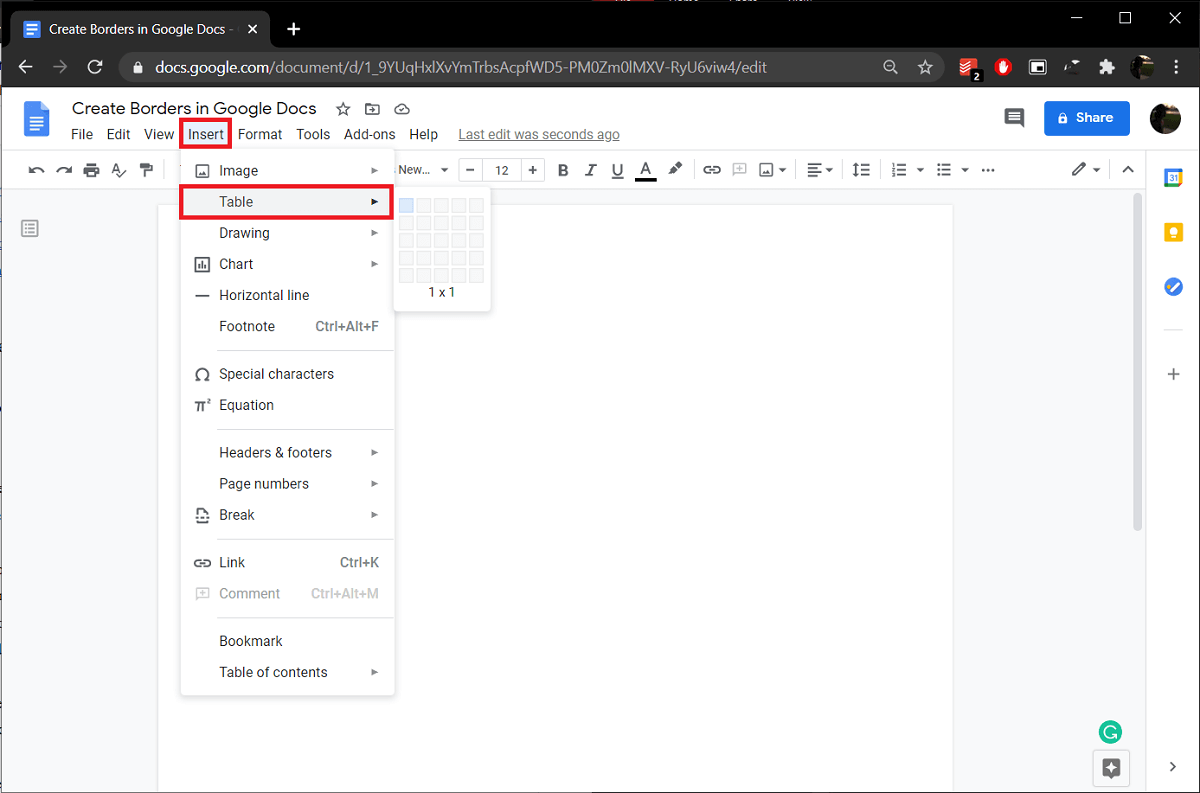Select Horizontal line from the Insert menu

(x=263, y=295)
